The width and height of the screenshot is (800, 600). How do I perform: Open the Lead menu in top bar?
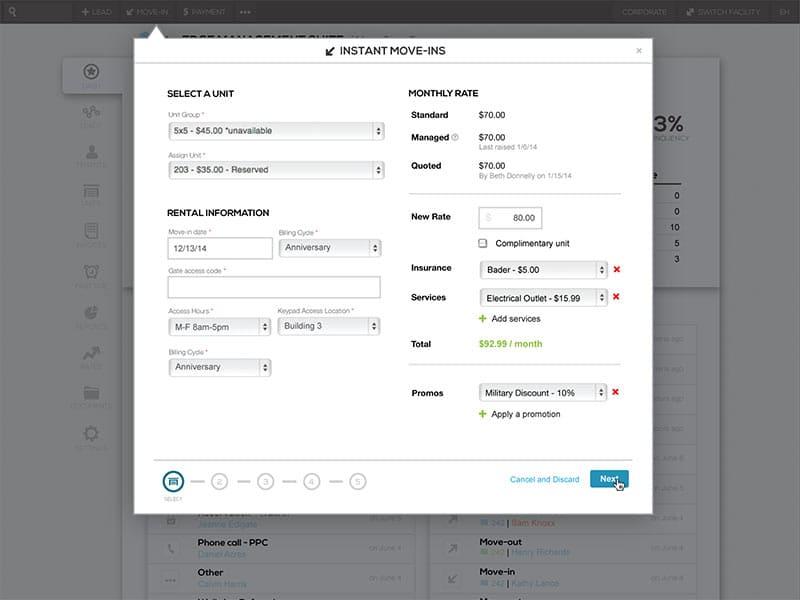click(x=96, y=12)
